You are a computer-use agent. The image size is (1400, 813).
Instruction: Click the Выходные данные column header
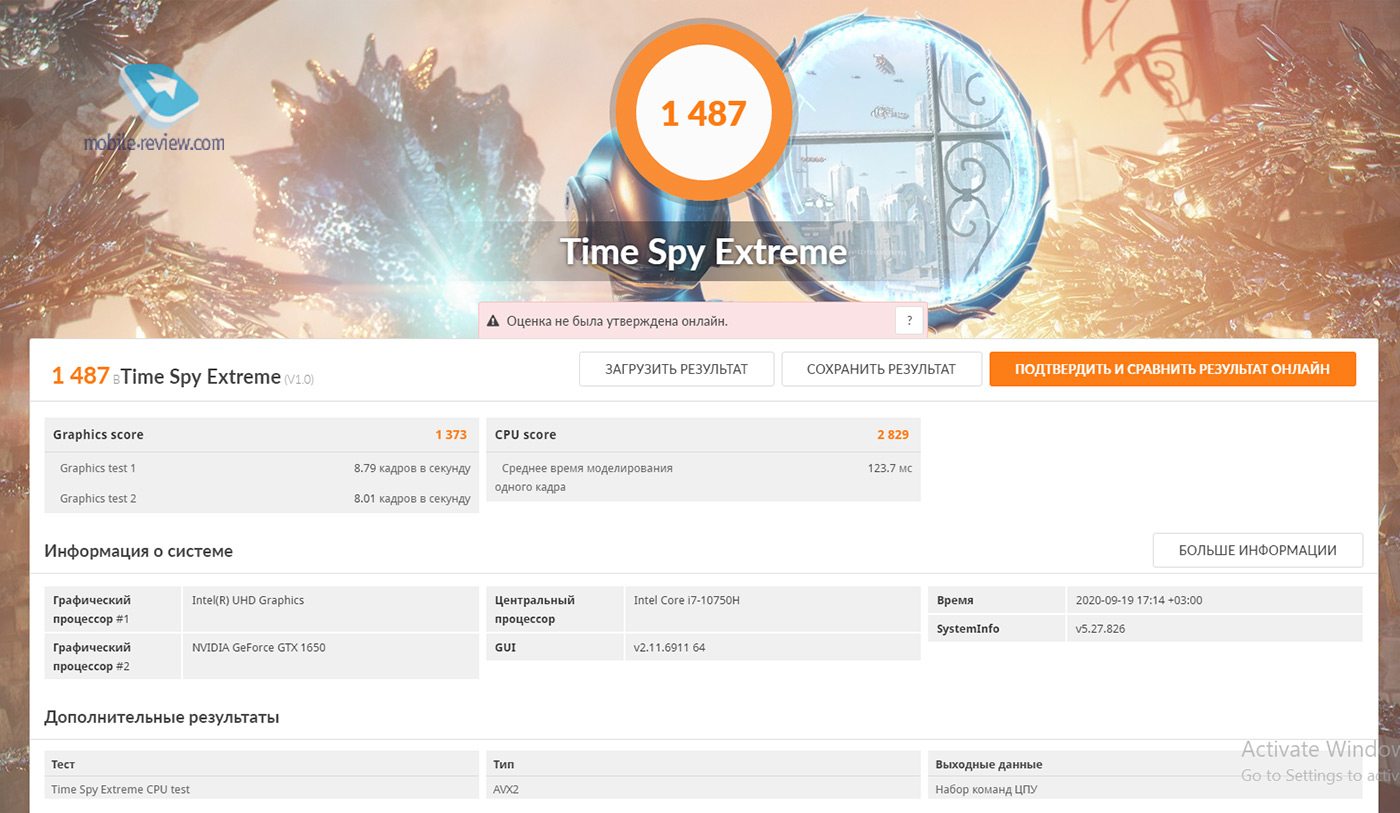coord(989,764)
